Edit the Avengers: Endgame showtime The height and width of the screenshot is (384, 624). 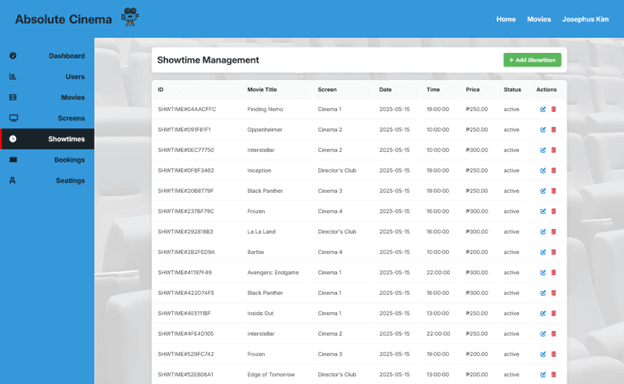tap(543, 273)
